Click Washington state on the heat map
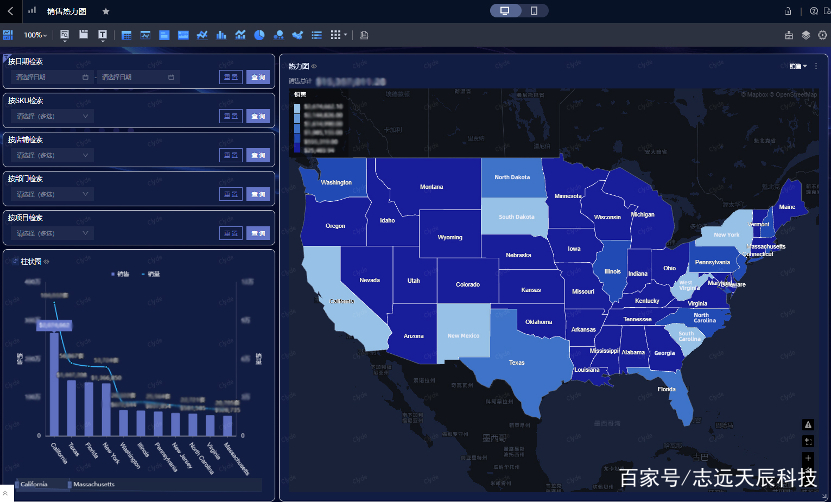The height and width of the screenshot is (502, 832). (x=336, y=182)
